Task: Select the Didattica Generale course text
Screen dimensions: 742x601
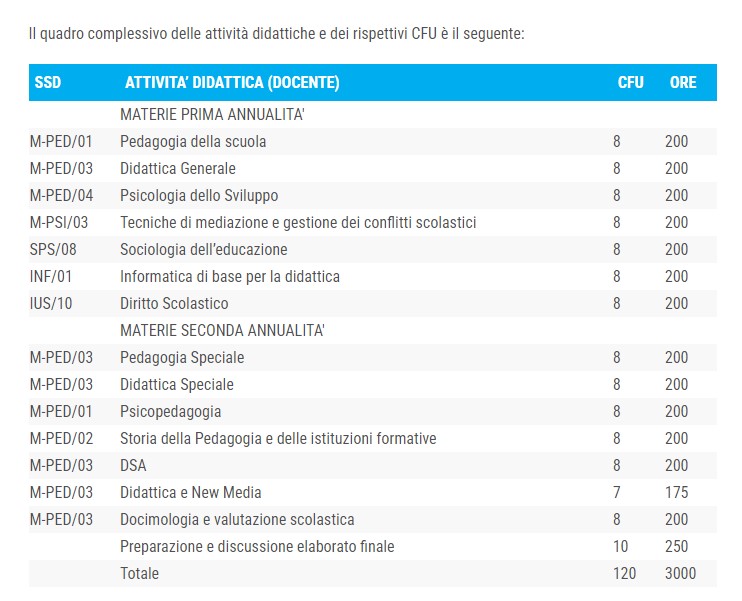Action: (x=178, y=168)
